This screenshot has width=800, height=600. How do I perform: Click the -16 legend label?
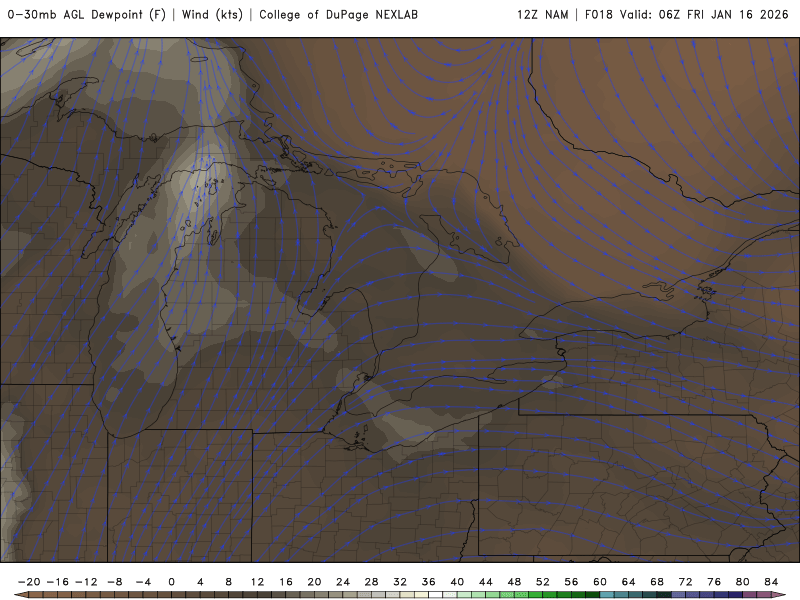[x=57, y=582]
